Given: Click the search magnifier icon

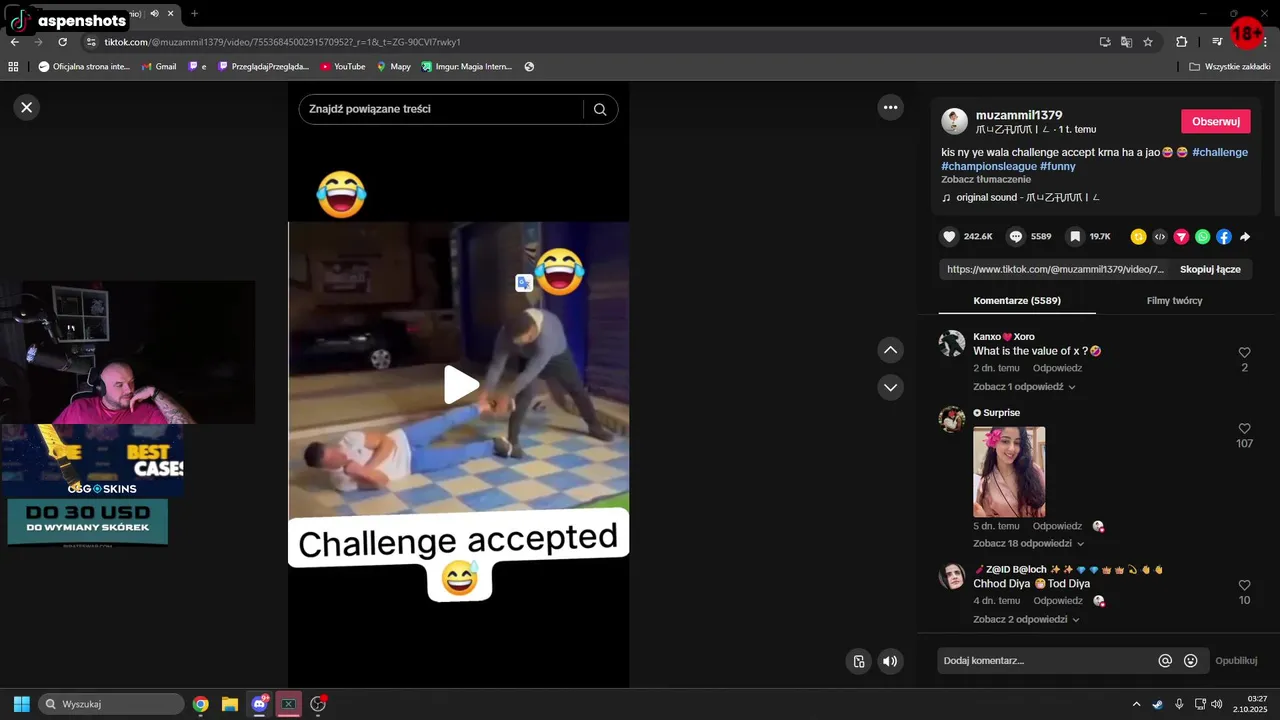Looking at the screenshot, I should coord(600,110).
